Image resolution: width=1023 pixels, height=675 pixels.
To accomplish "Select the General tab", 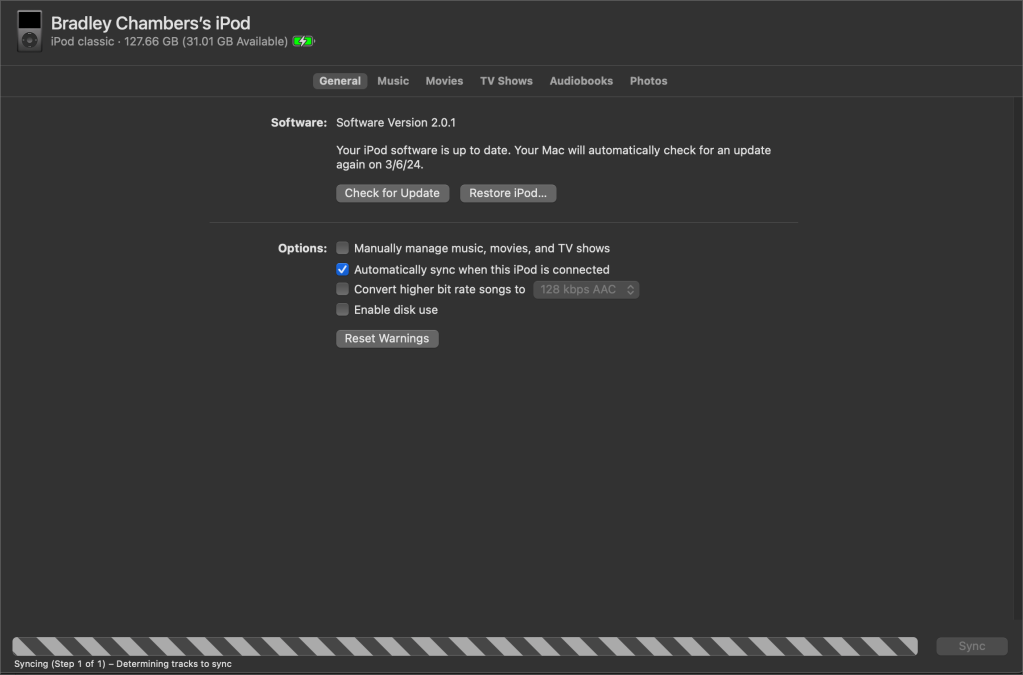I will (340, 81).
